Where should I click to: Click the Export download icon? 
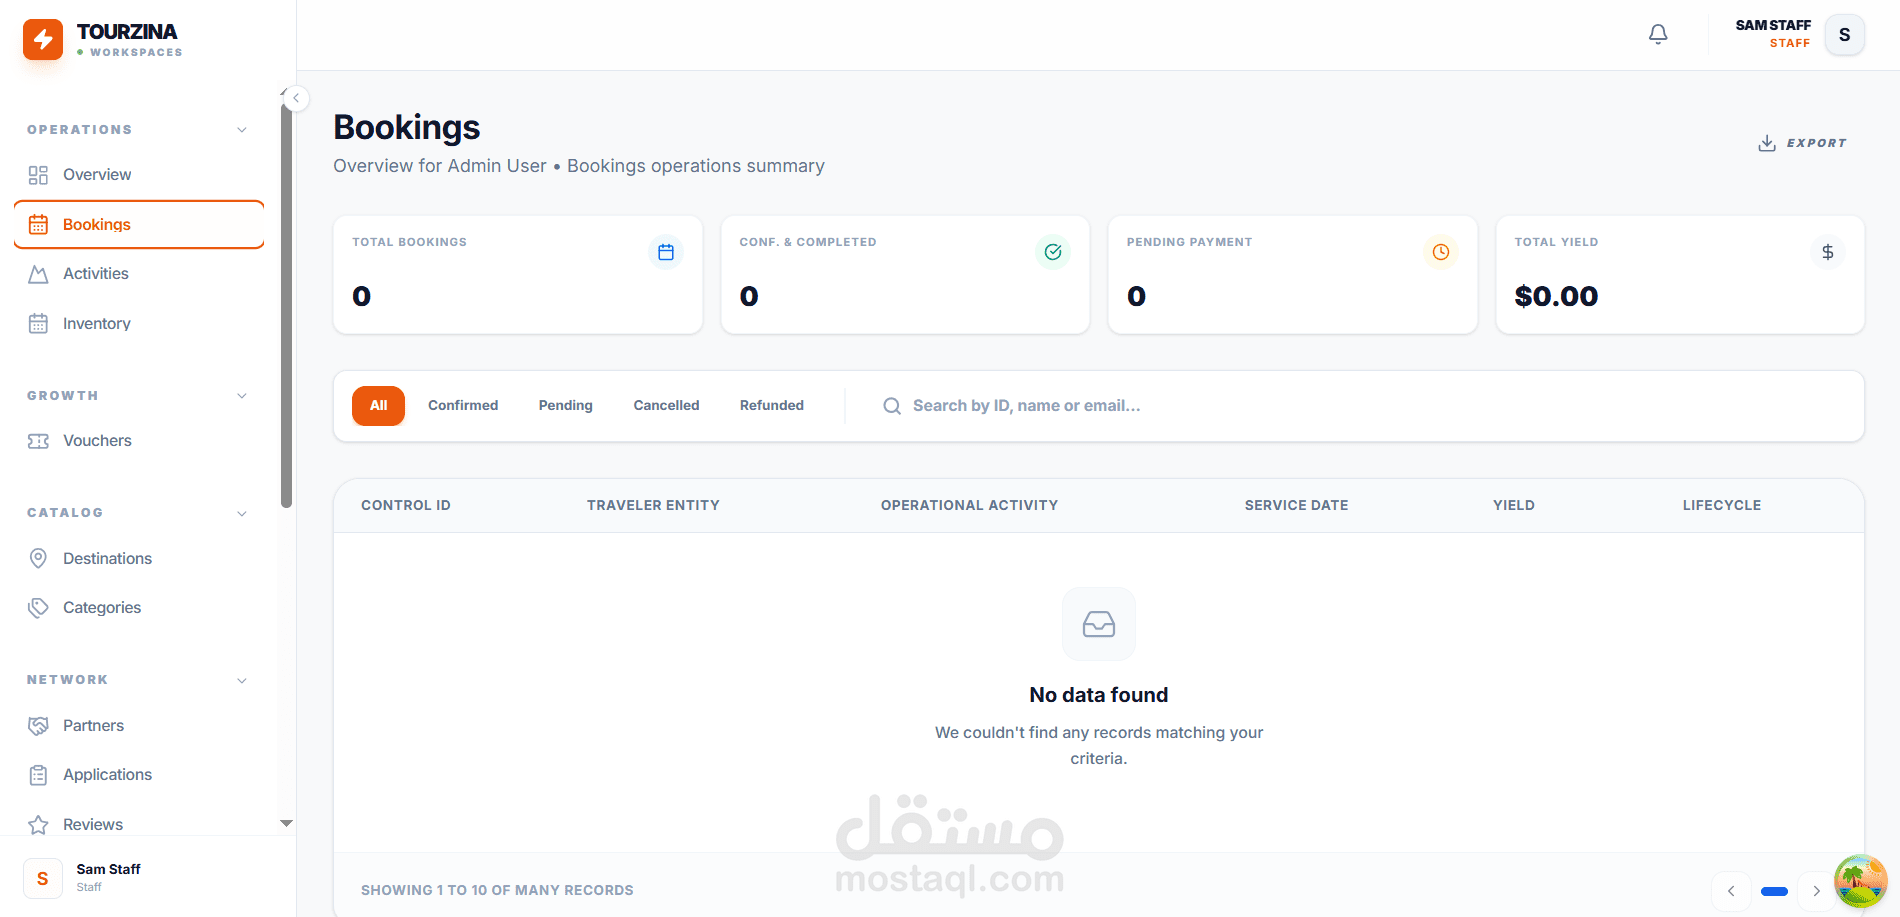(x=1767, y=143)
